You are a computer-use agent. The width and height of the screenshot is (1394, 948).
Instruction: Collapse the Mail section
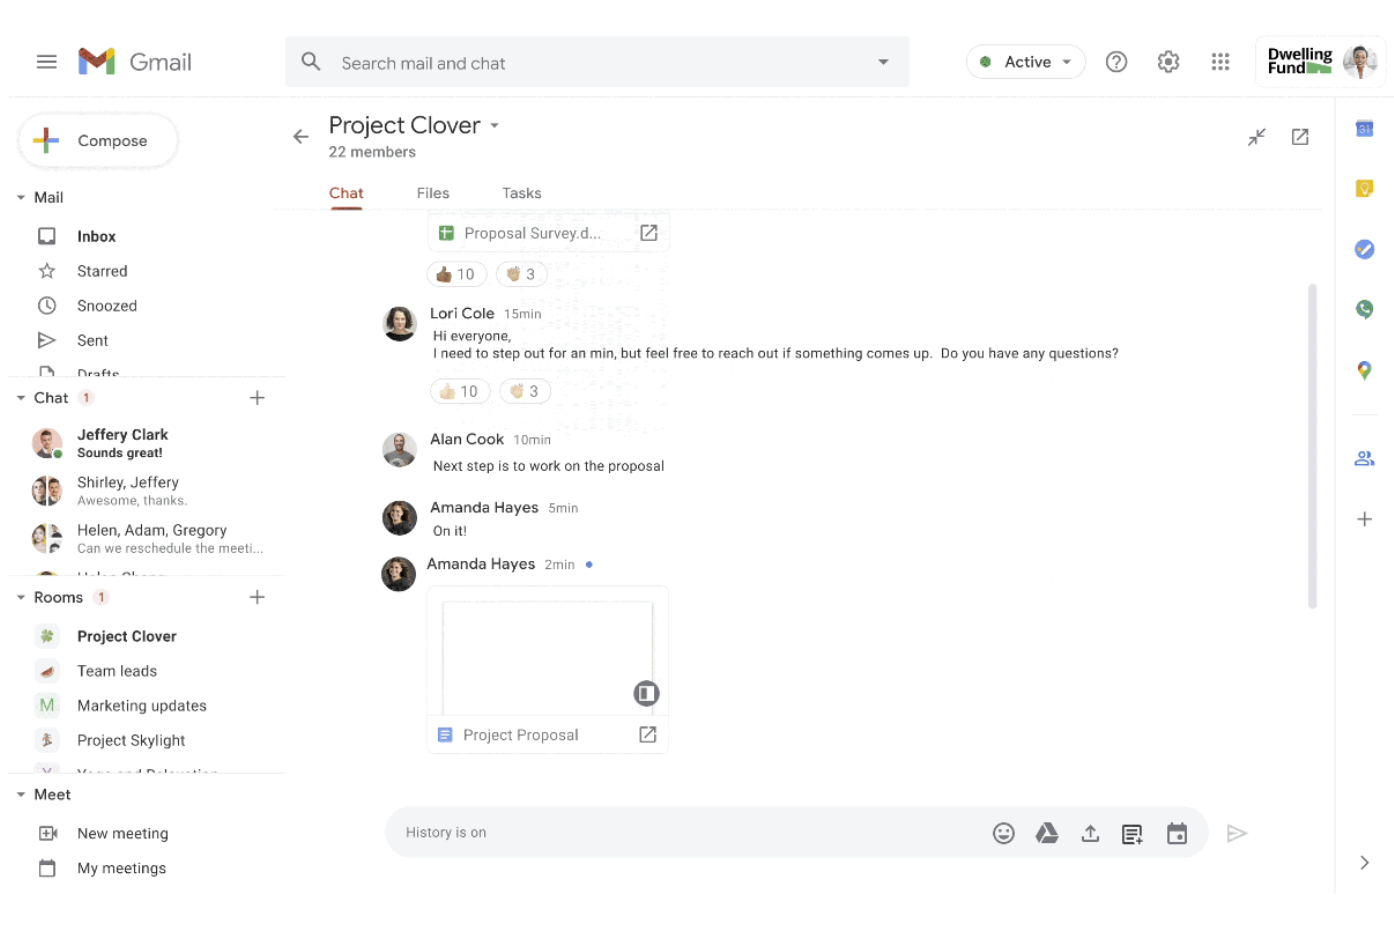(21, 198)
